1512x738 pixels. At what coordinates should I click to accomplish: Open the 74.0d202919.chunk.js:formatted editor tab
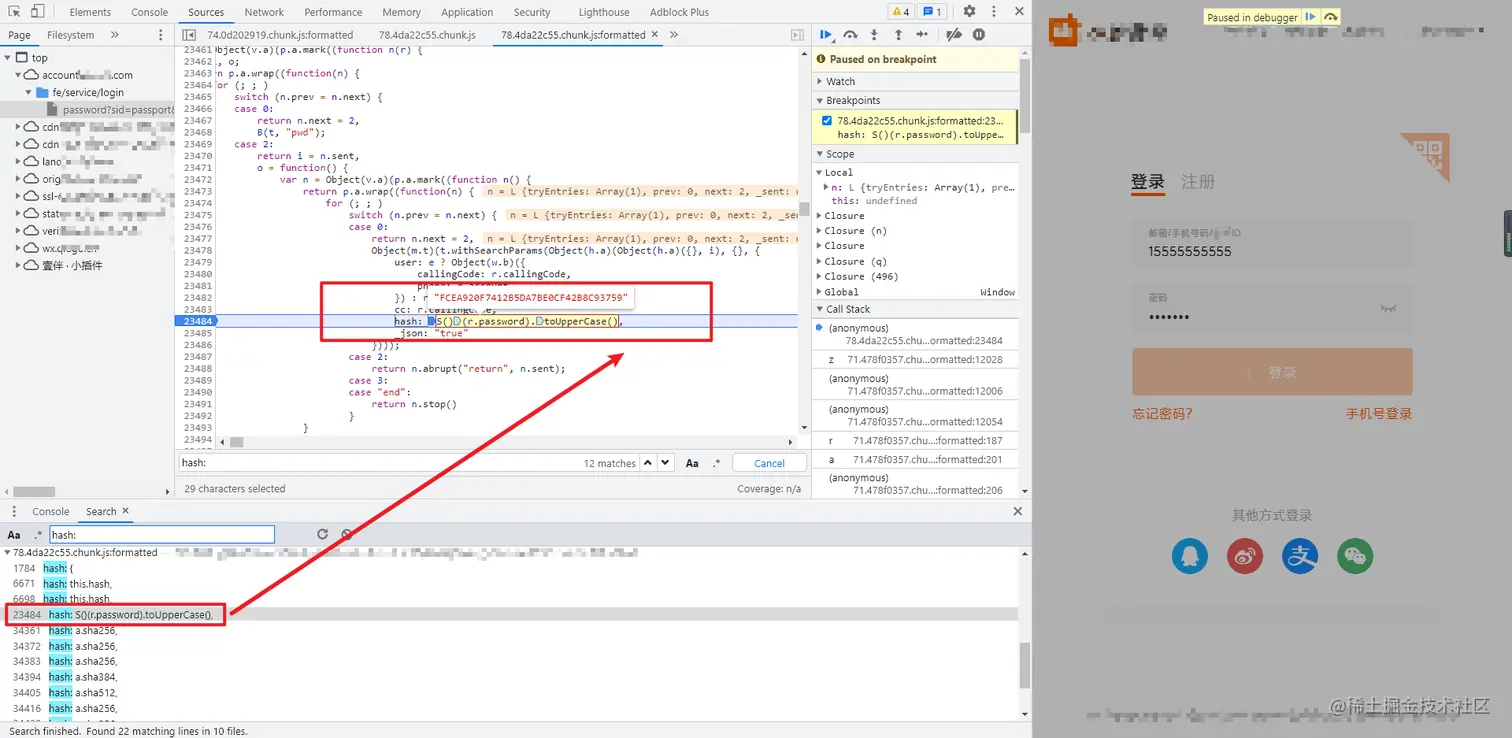280,34
